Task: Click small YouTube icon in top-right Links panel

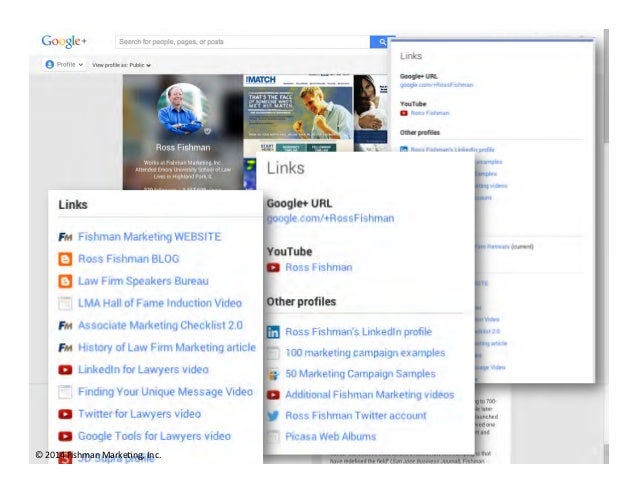Action: pyautogui.click(x=404, y=113)
